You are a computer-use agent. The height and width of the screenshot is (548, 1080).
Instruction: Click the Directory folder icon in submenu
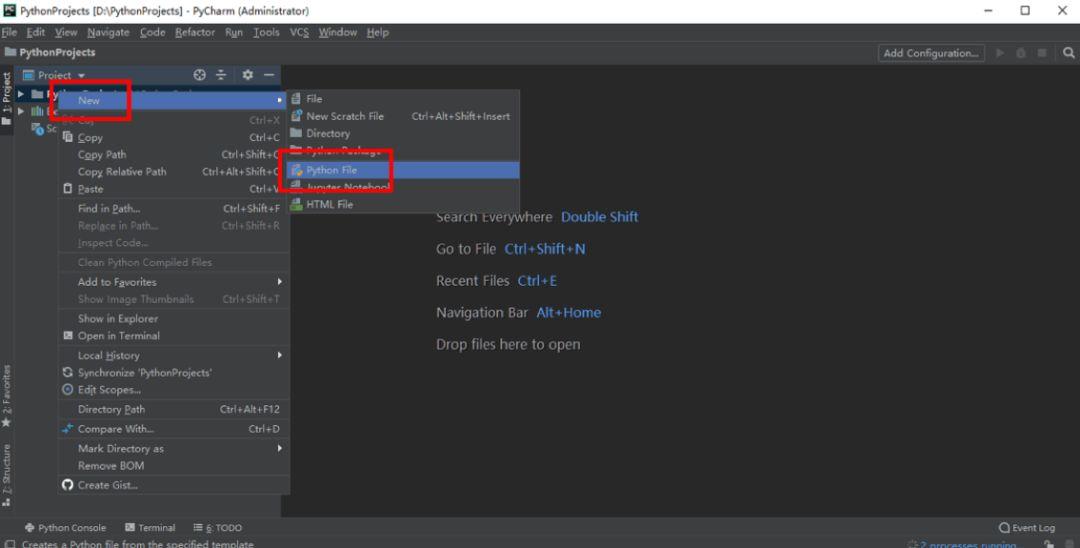pyautogui.click(x=296, y=133)
